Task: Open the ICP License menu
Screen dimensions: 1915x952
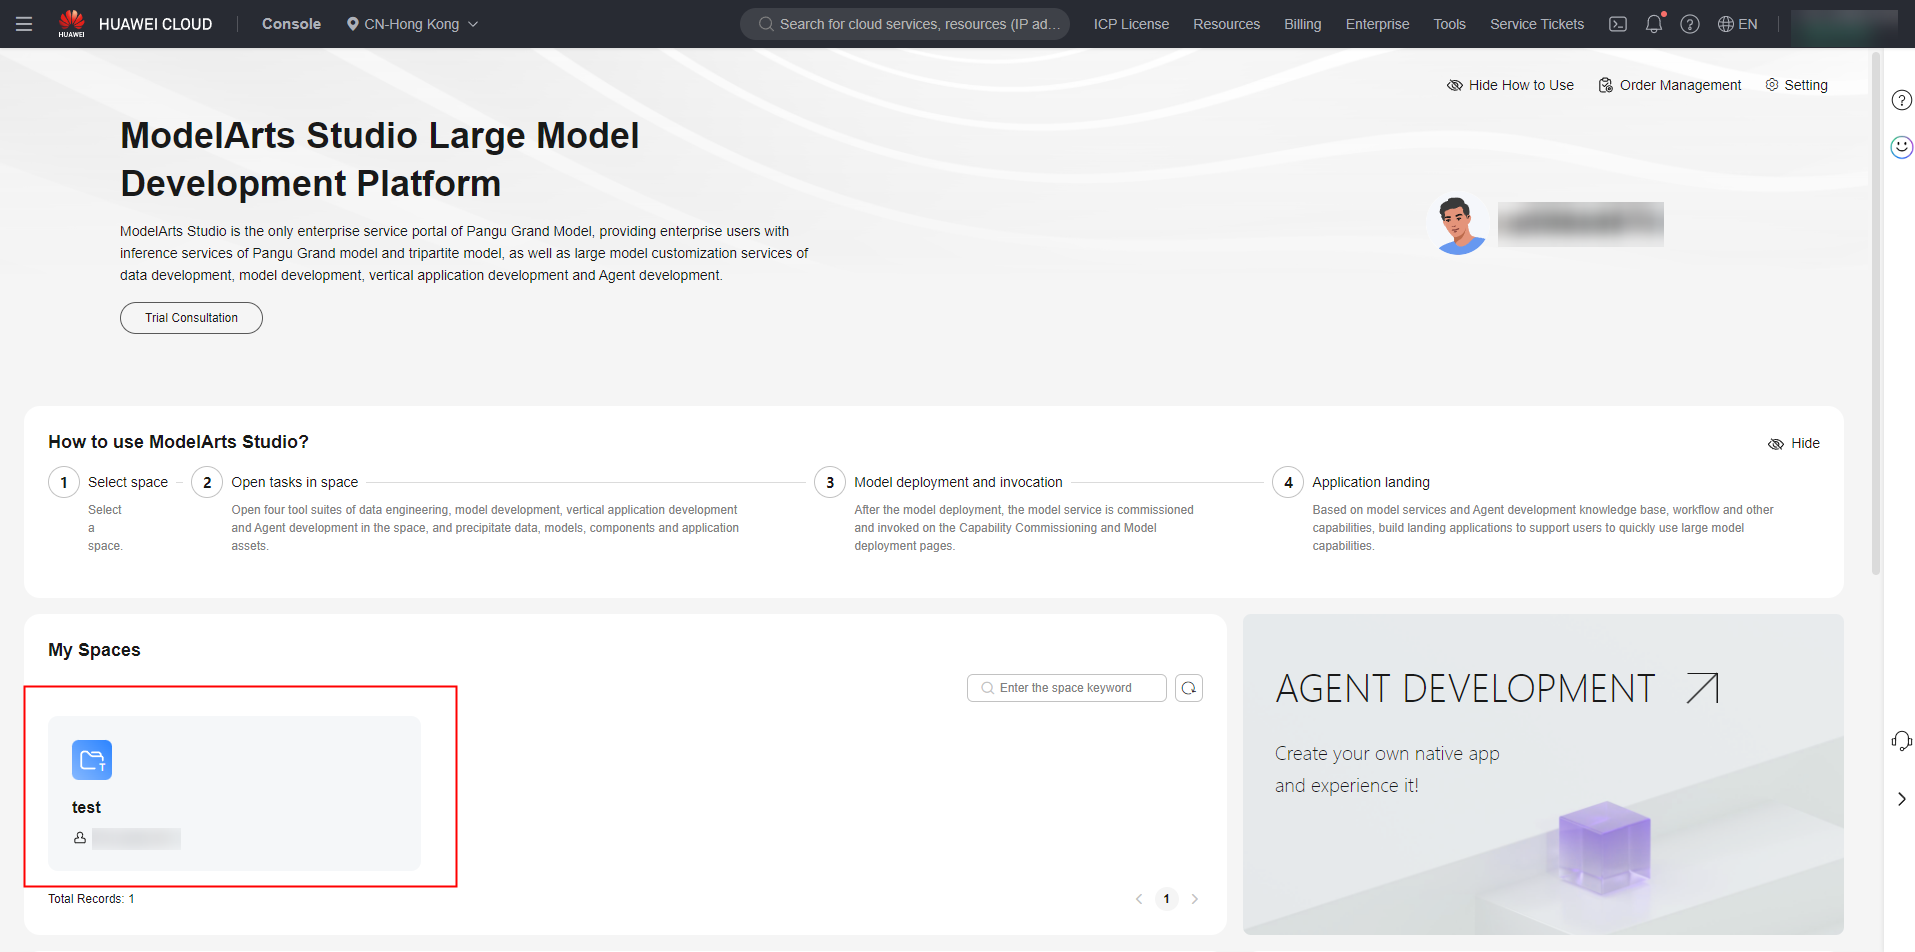Action: (1131, 24)
